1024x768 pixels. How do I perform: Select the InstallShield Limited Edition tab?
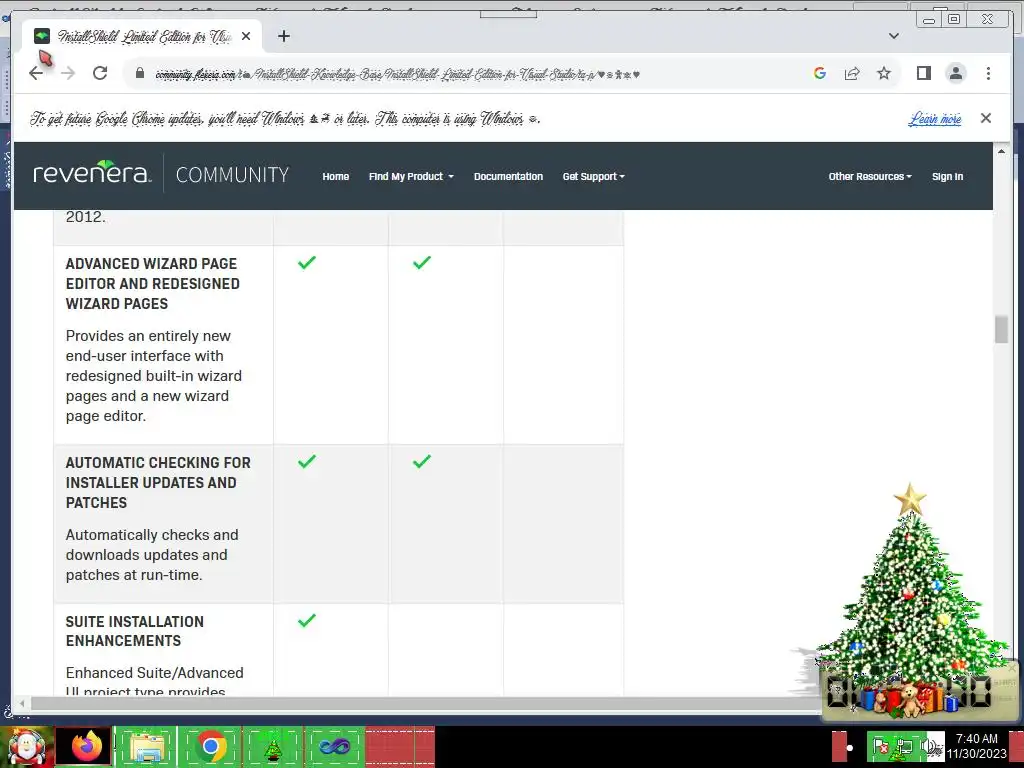tap(142, 36)
